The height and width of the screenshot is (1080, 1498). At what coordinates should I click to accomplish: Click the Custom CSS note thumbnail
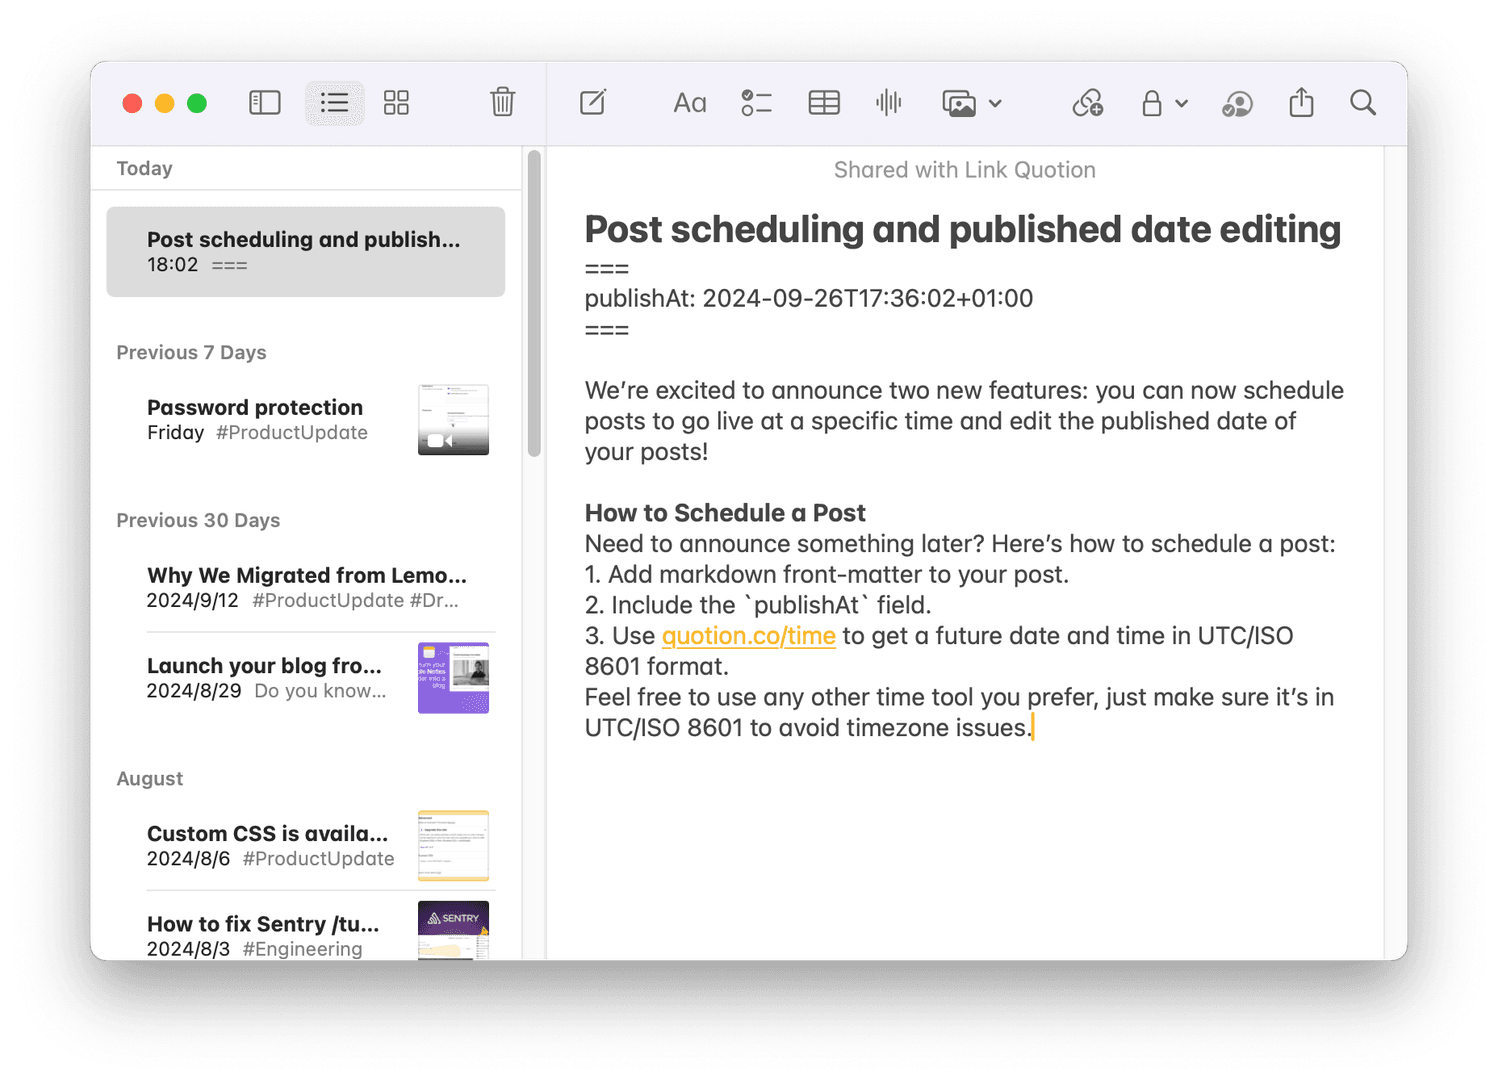pyautogui.click(x=453, y=845)
